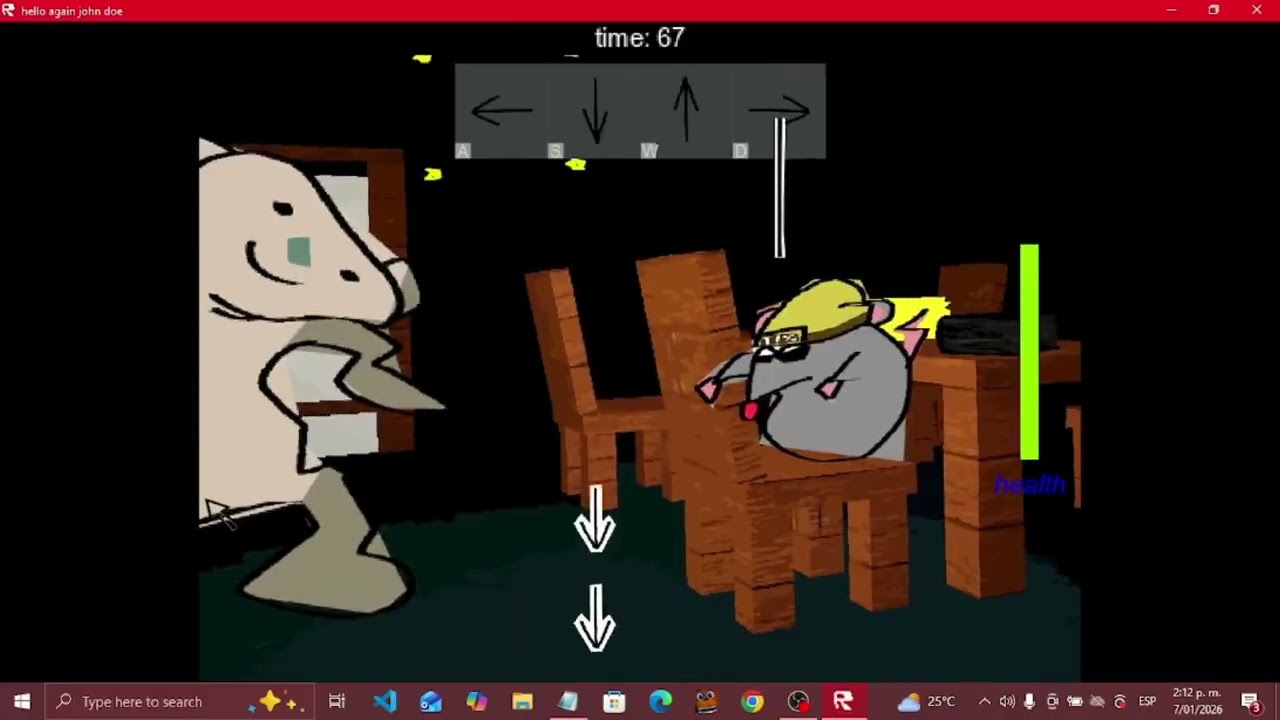This screenshot has height=720, width=1280.
Task: Click the blue "health" label
Action: click(x=1030, y=485)
